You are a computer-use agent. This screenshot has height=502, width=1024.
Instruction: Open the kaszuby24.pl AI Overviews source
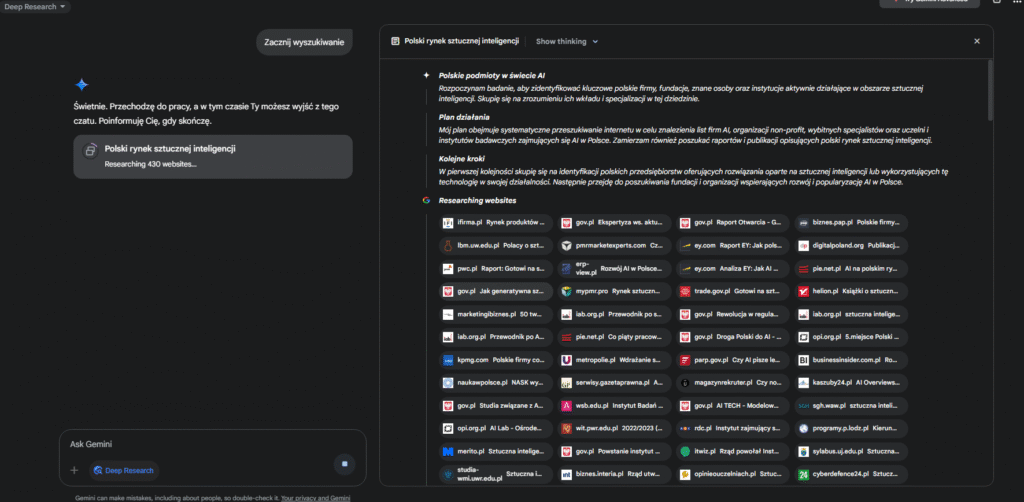point(851,383)
